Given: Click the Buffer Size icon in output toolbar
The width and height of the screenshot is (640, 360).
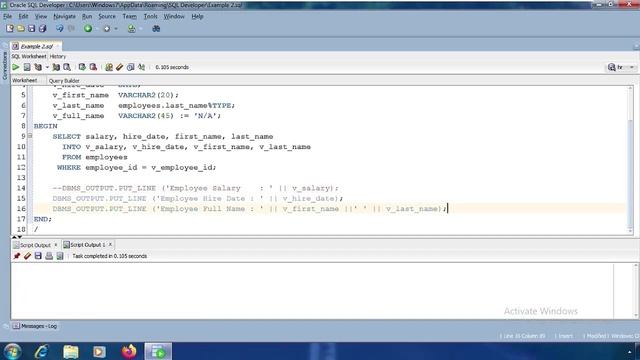Looking at the screenshot, I should point(60,256).
